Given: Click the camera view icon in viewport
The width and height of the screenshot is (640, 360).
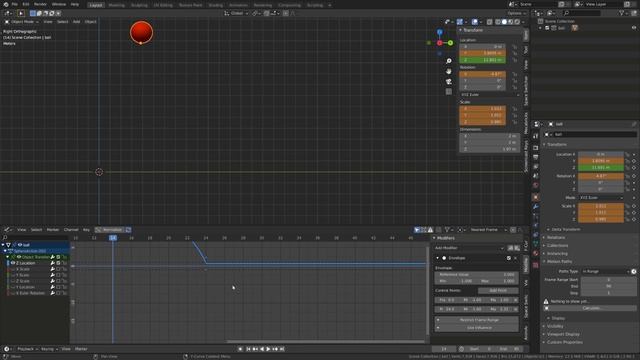Looking at the screenshot, I should [x=449, y=81].
